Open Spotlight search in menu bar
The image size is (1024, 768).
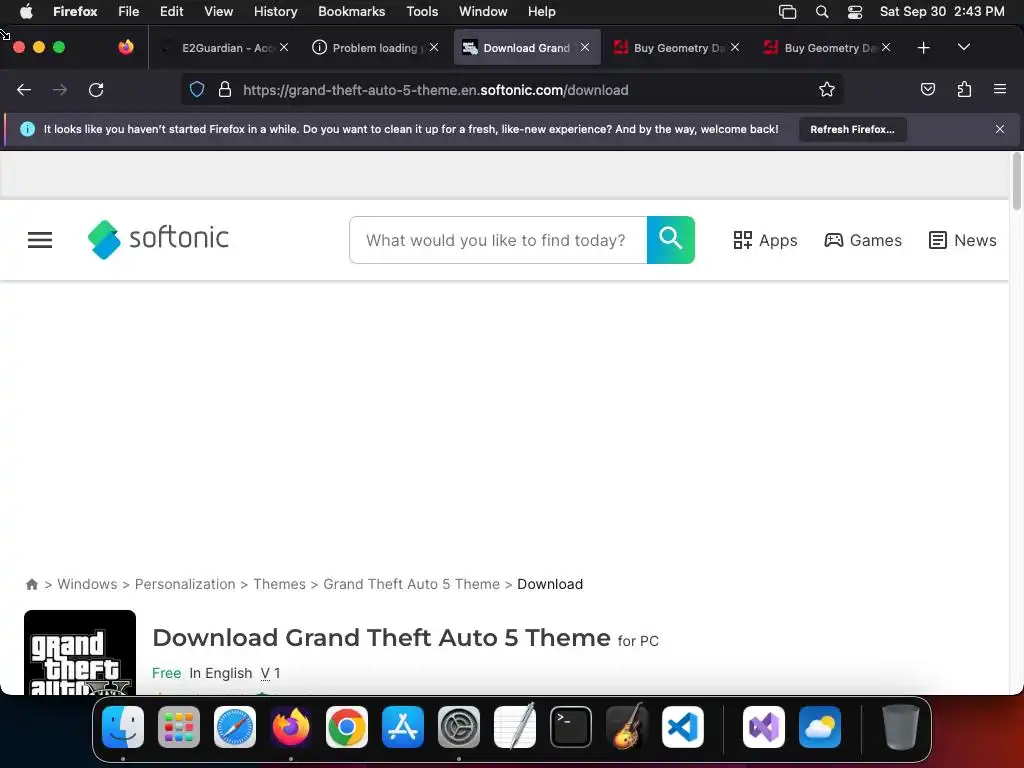(822, 12)
